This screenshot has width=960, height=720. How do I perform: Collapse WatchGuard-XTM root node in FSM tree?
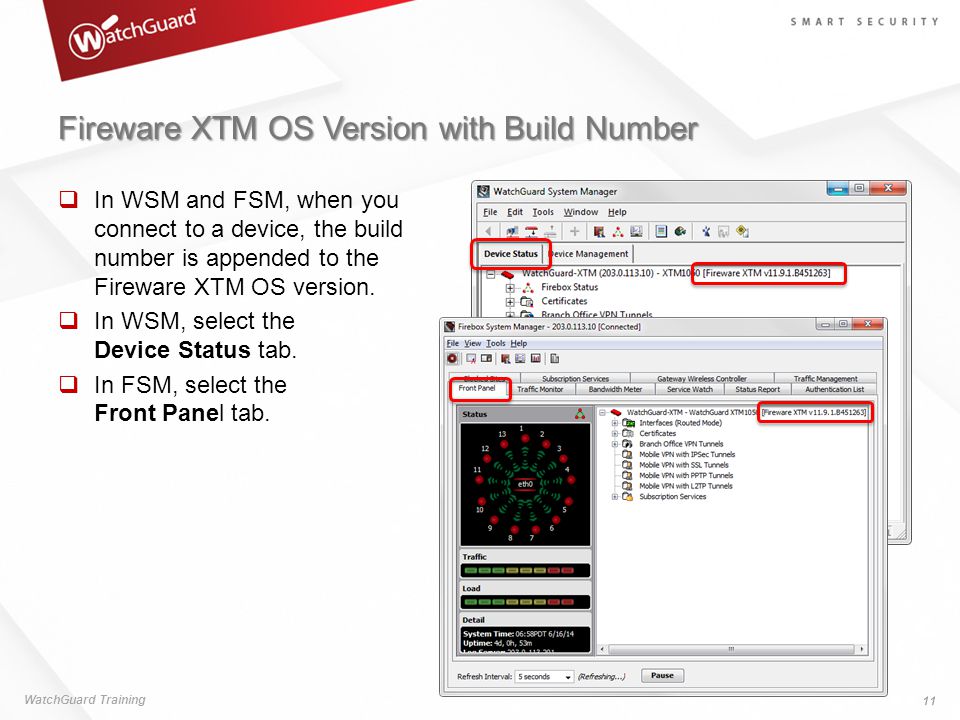click(602, 413)
